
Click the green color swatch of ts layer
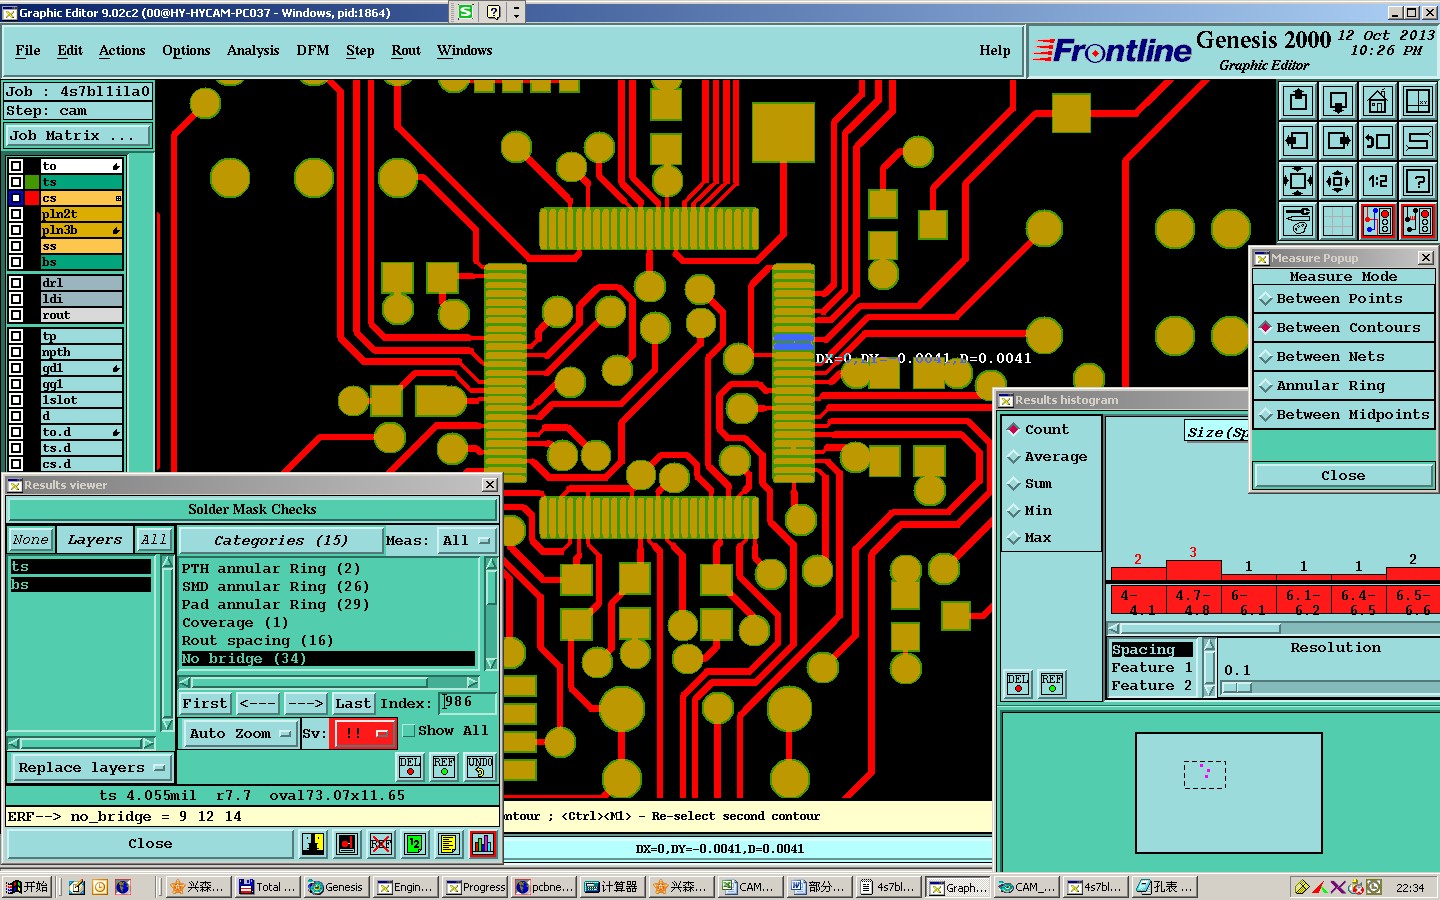(32, 182)
